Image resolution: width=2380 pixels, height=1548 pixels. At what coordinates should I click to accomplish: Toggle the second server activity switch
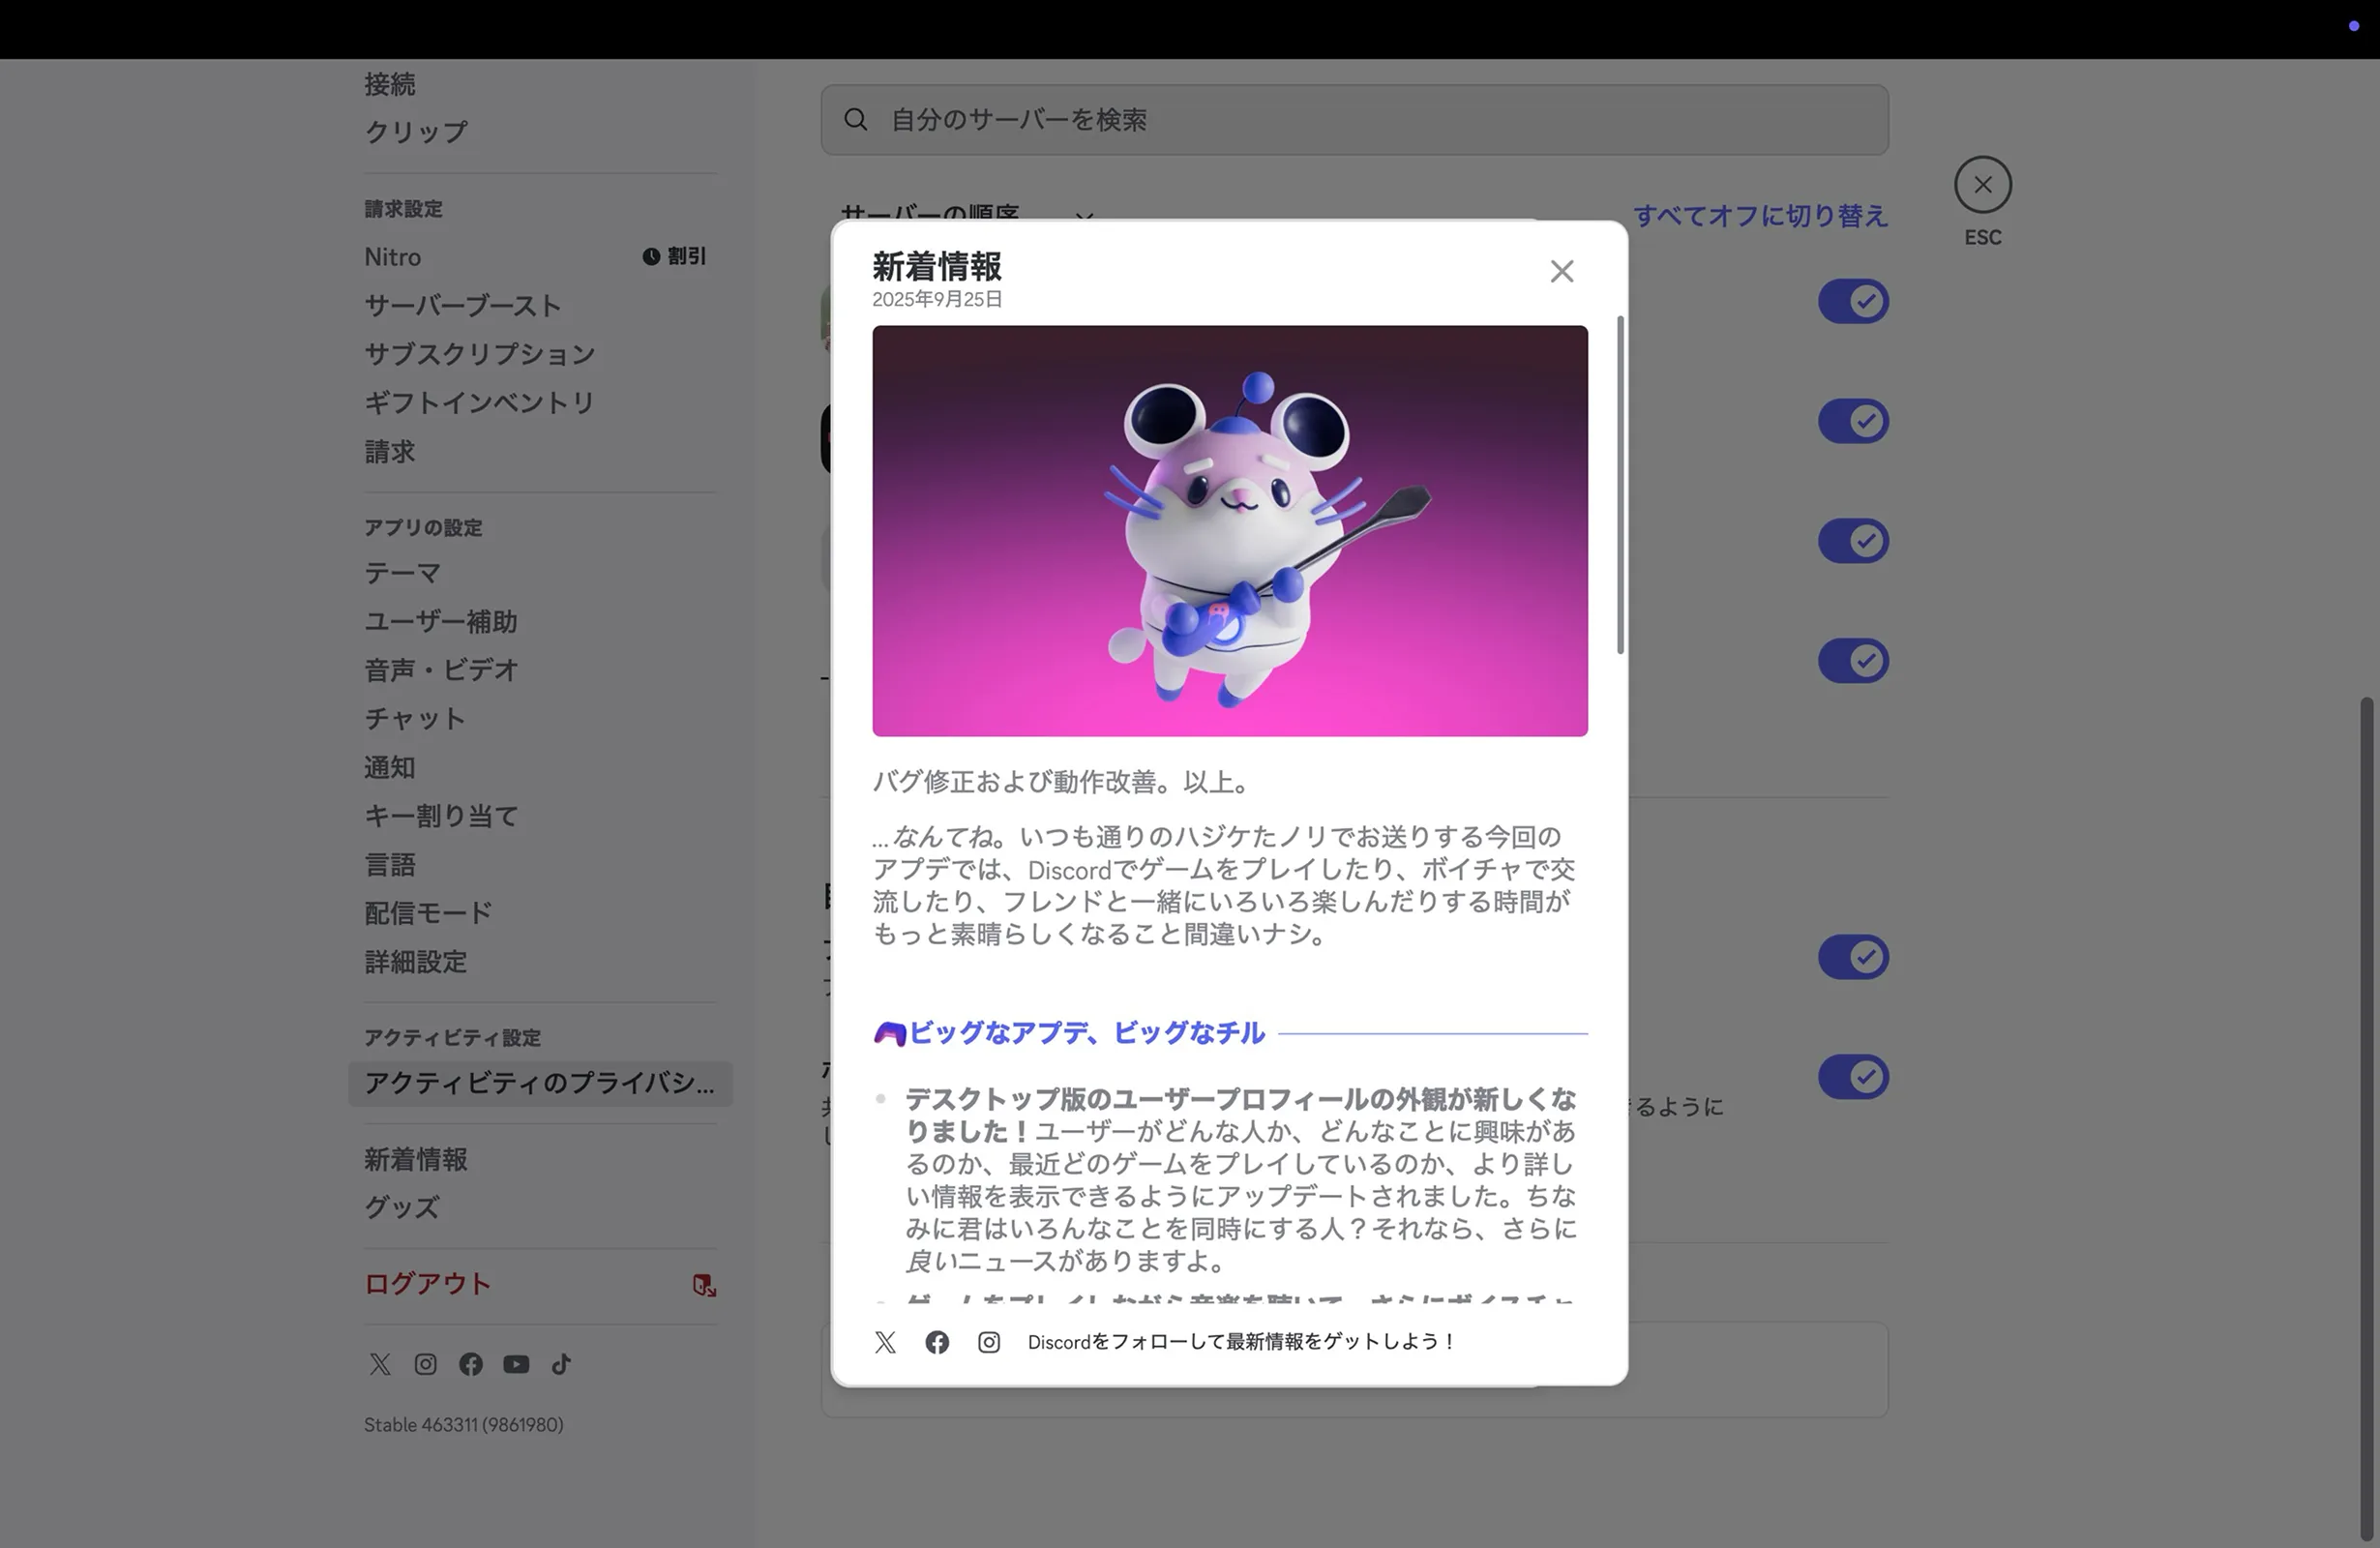pos(1853,421)
